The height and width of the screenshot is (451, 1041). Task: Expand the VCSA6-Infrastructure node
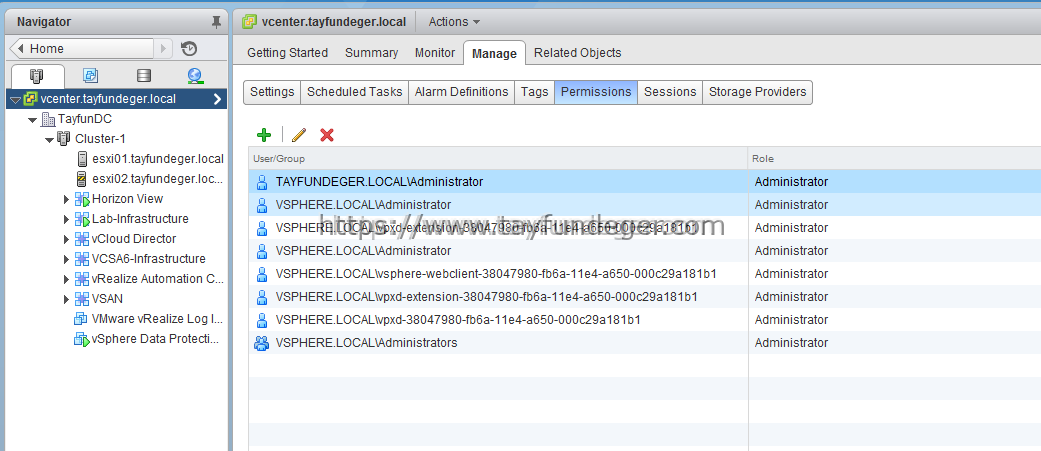click(66, 259)
